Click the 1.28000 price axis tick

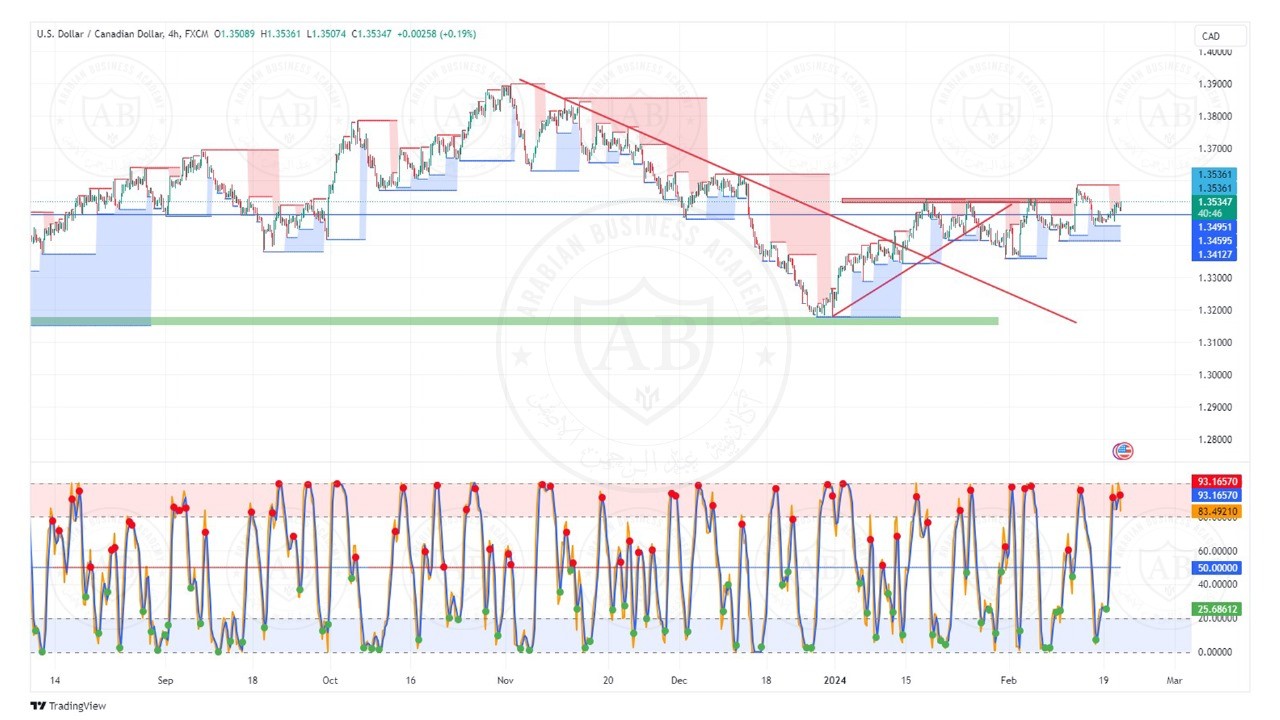1216,440
